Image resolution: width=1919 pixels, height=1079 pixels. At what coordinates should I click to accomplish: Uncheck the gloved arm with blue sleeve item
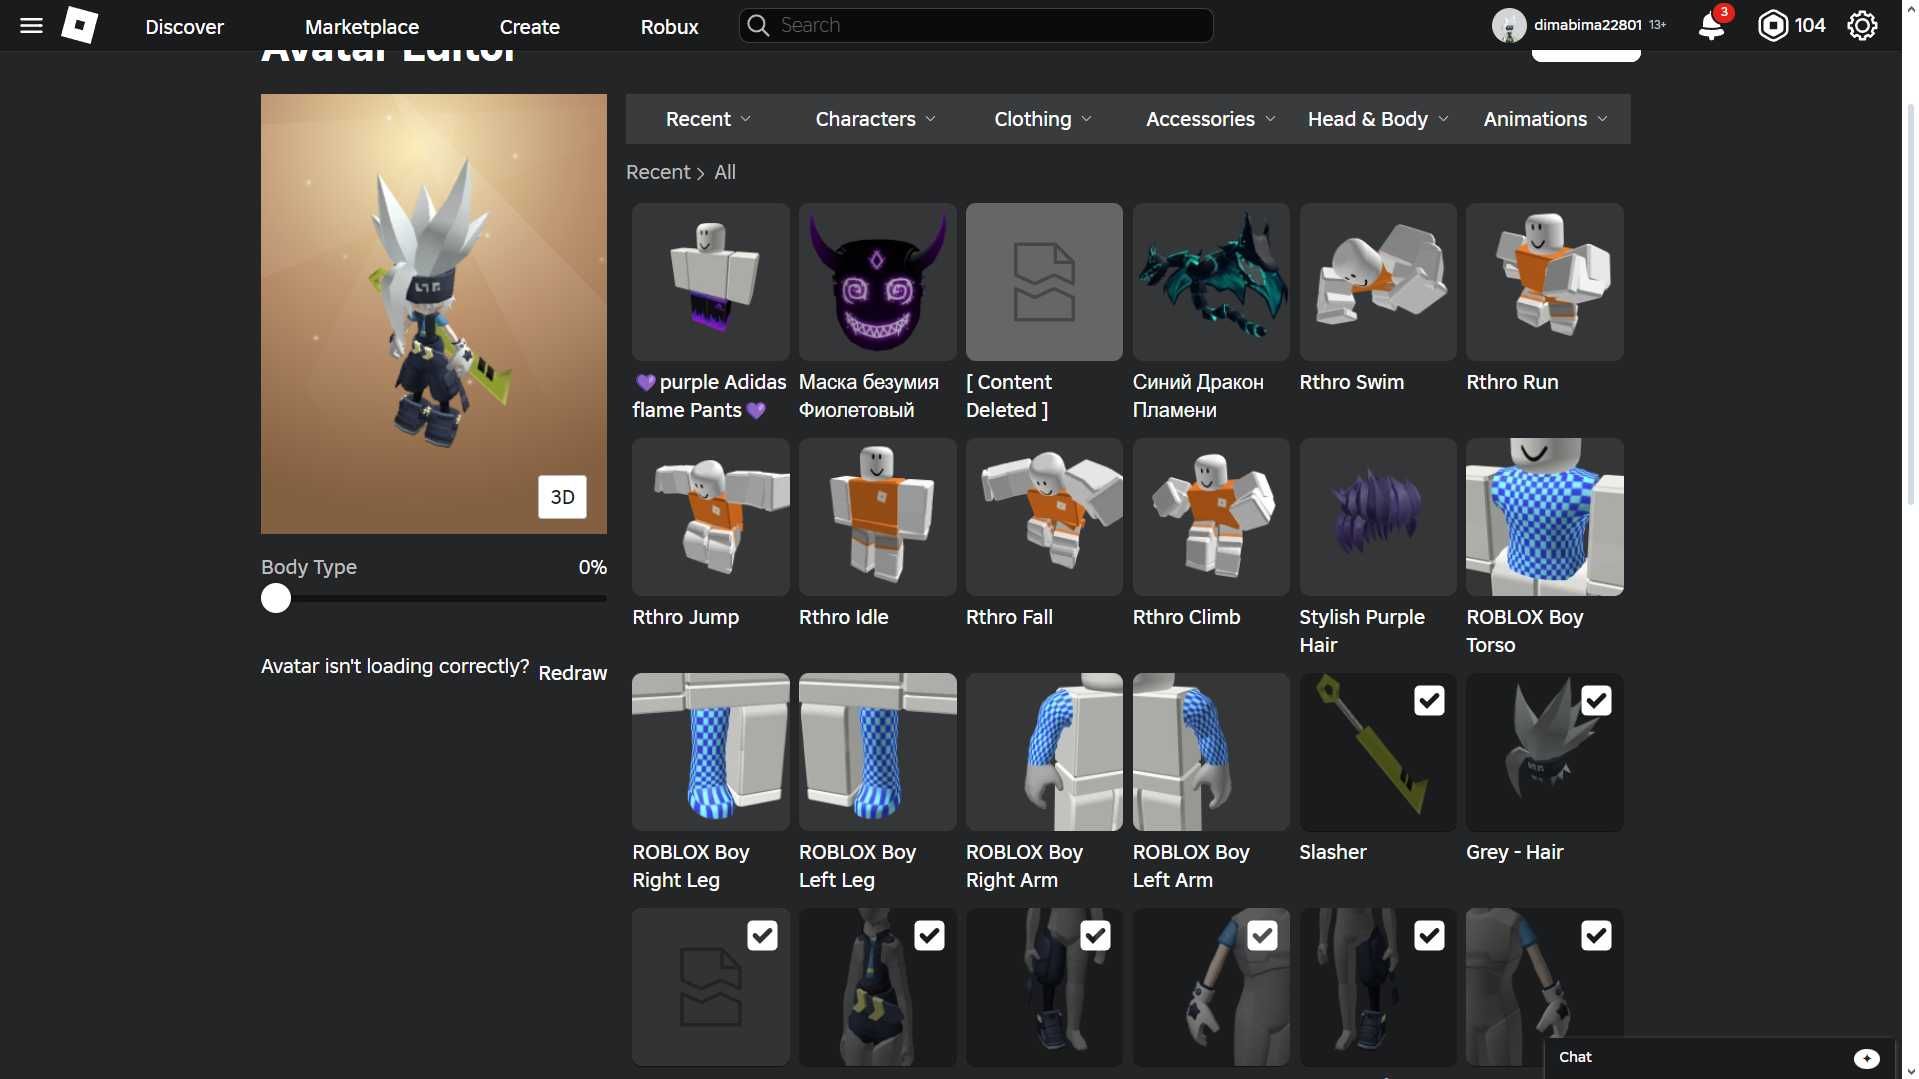tap(1262, 936)
